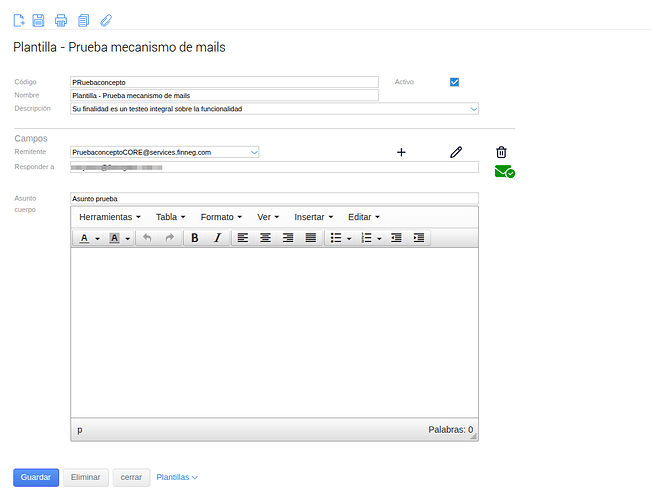Click into the Asunto subject field

274,198
